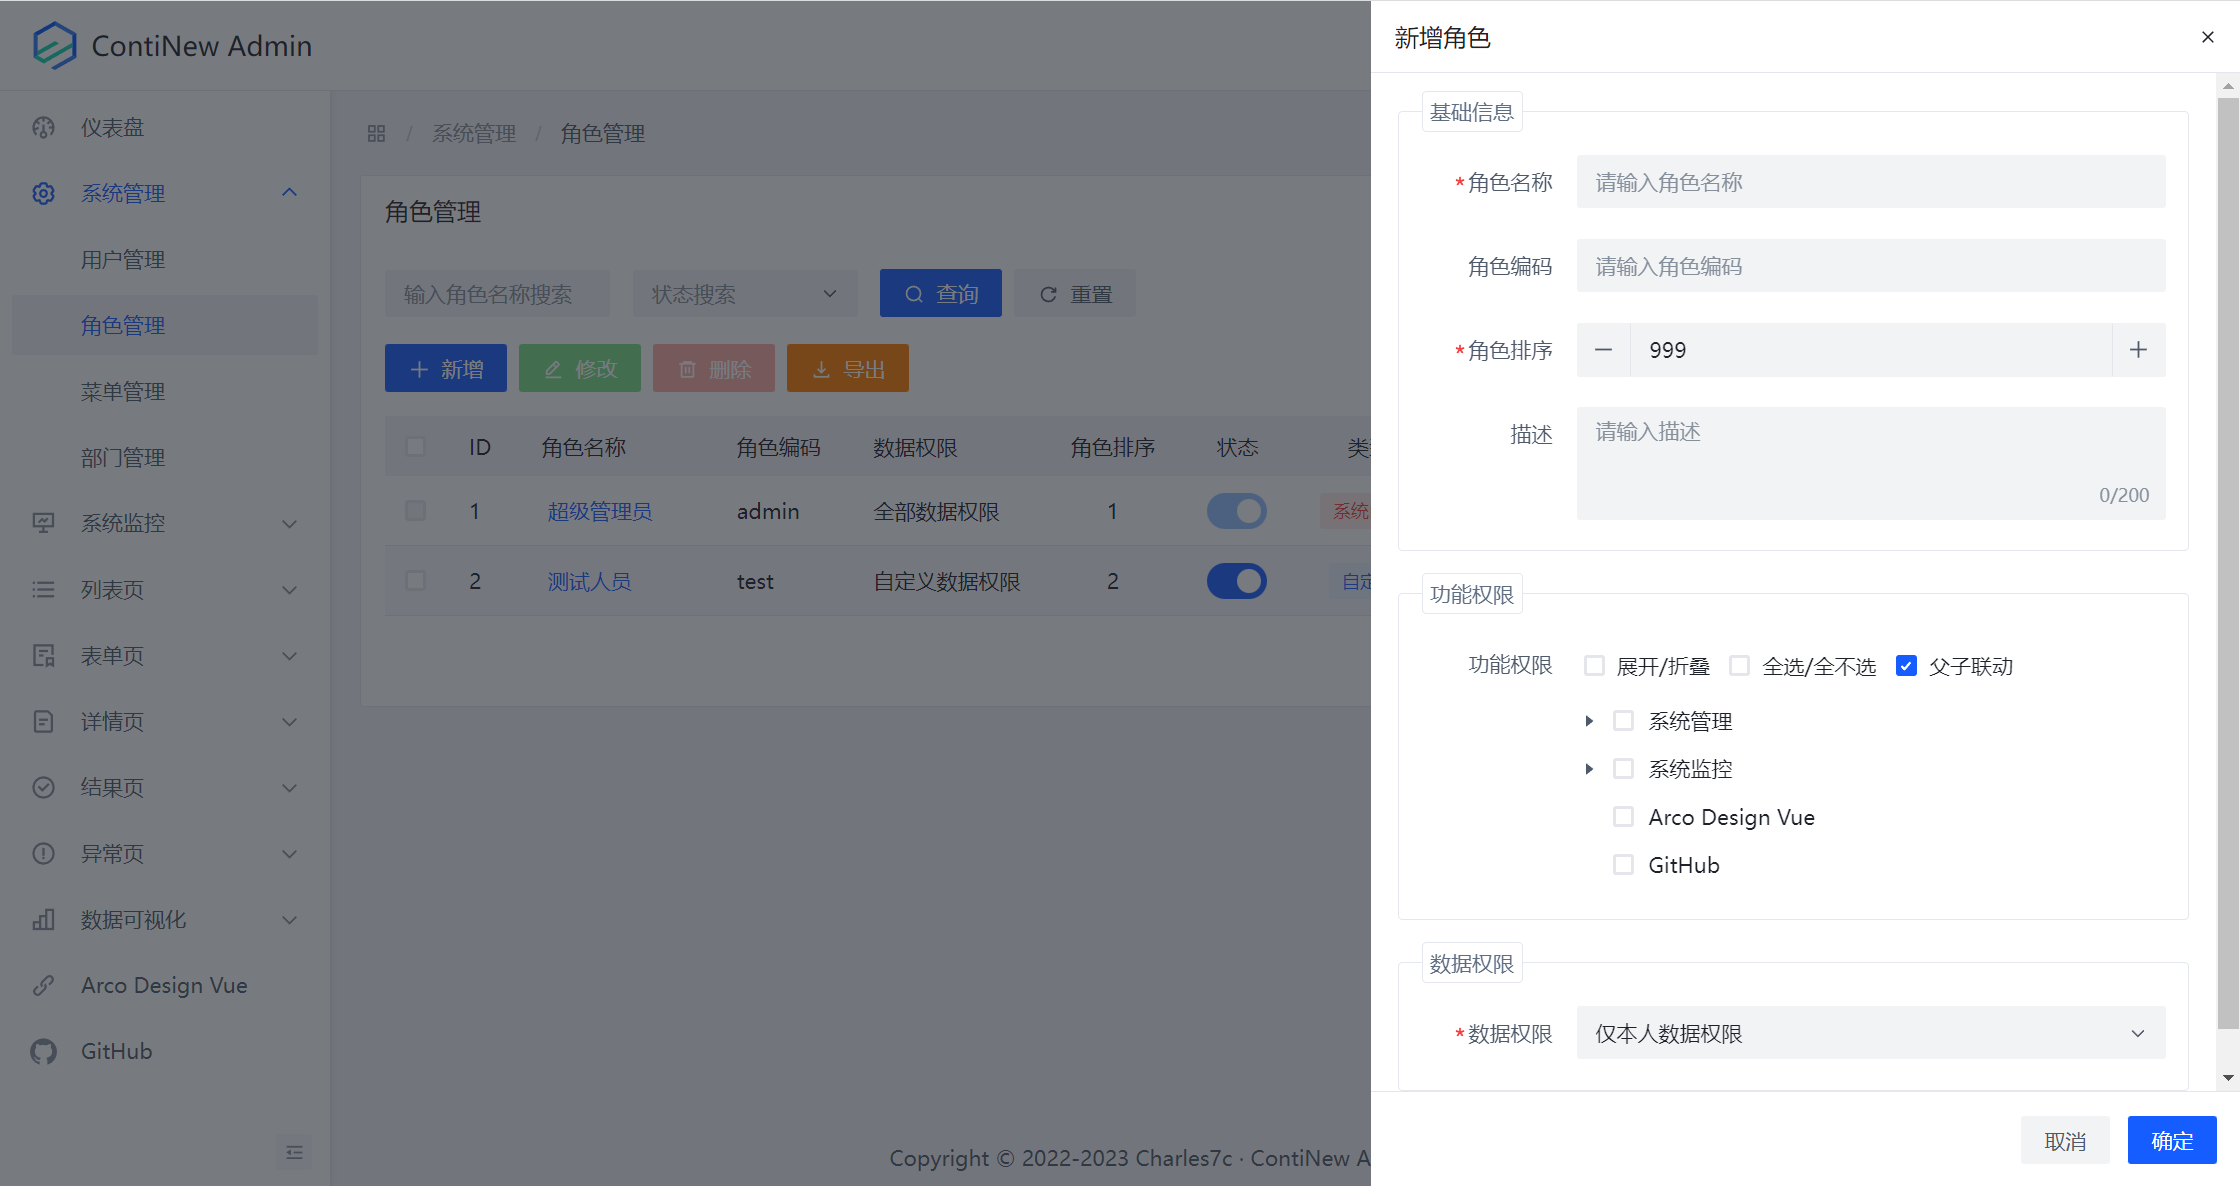Click the 查询 search button
The width and height of the screenshot is (2240, 1186).
point(940,294)
